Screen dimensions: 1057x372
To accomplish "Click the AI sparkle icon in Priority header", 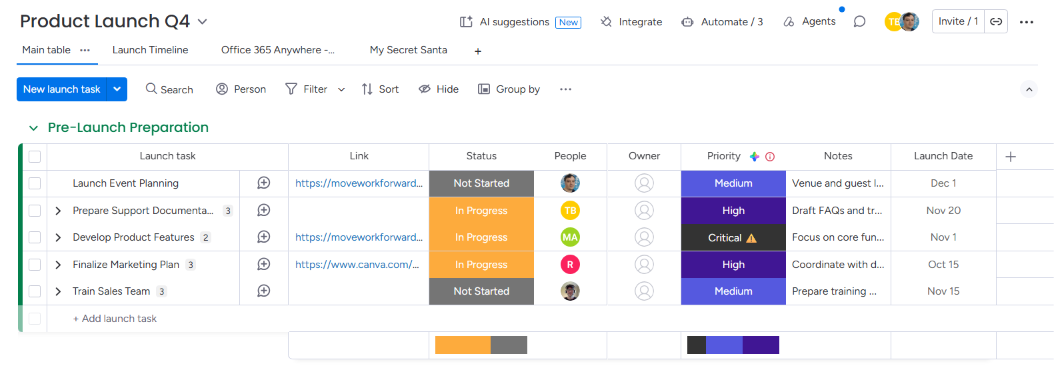I will [x=754, y=156].
